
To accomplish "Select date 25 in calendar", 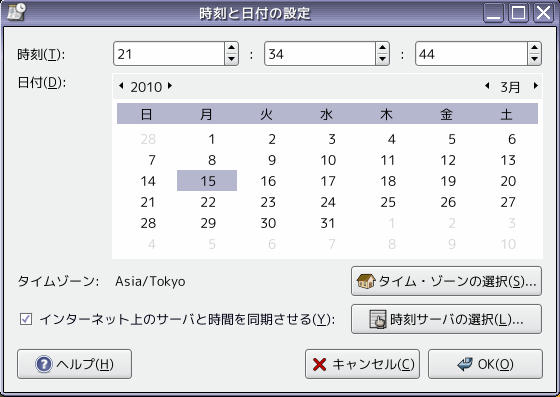I will [x=388, y=202].
